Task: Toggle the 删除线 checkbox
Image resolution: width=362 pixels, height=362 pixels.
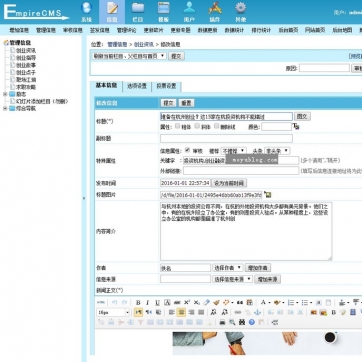Action: click(x=216, y=126)
